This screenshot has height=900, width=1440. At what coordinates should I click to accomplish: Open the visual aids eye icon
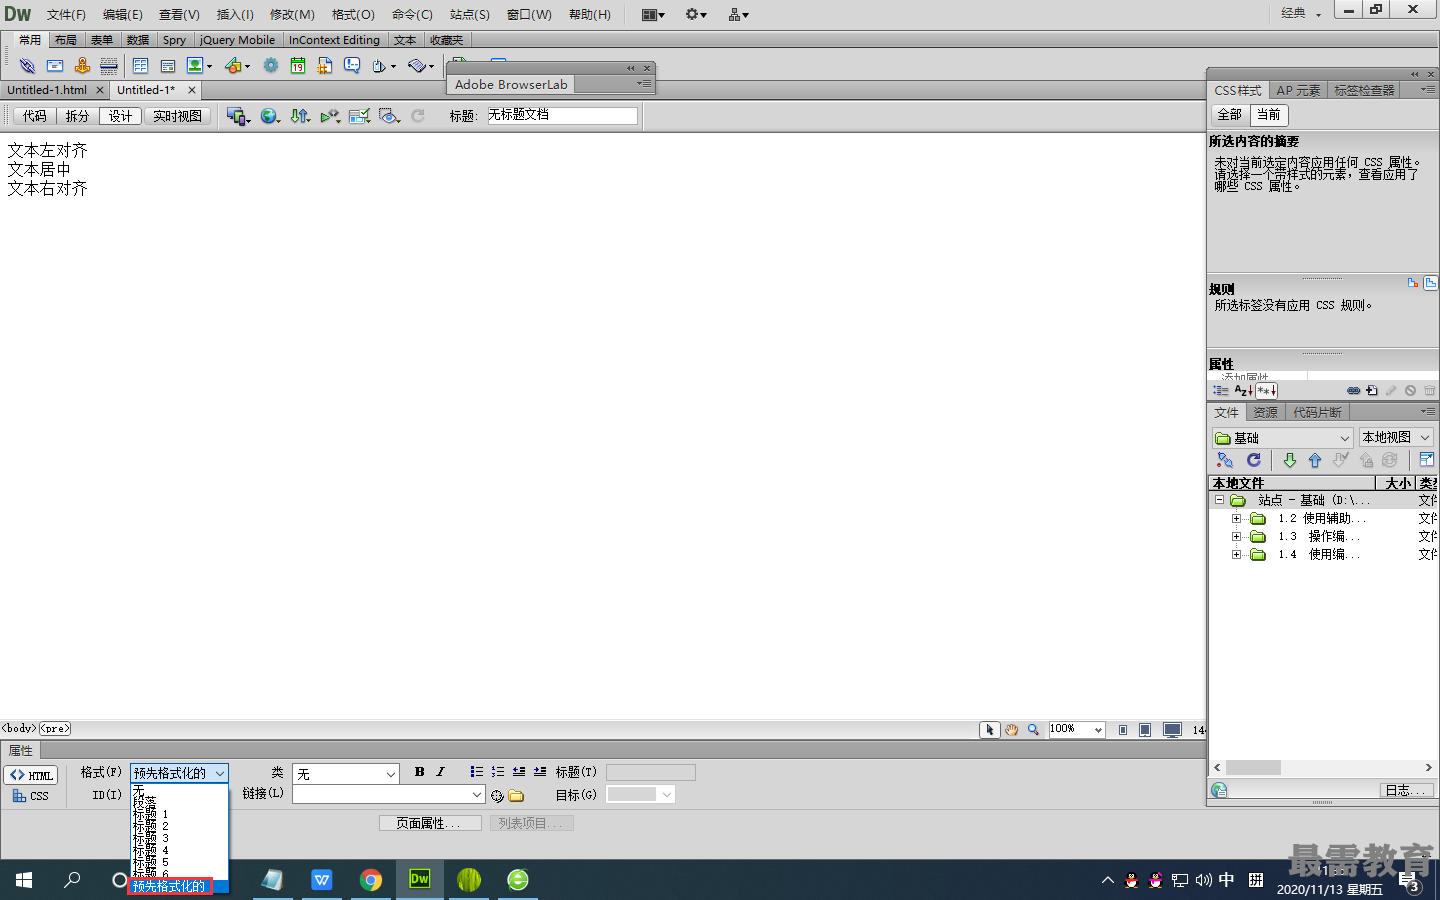(x=388, y=116)
